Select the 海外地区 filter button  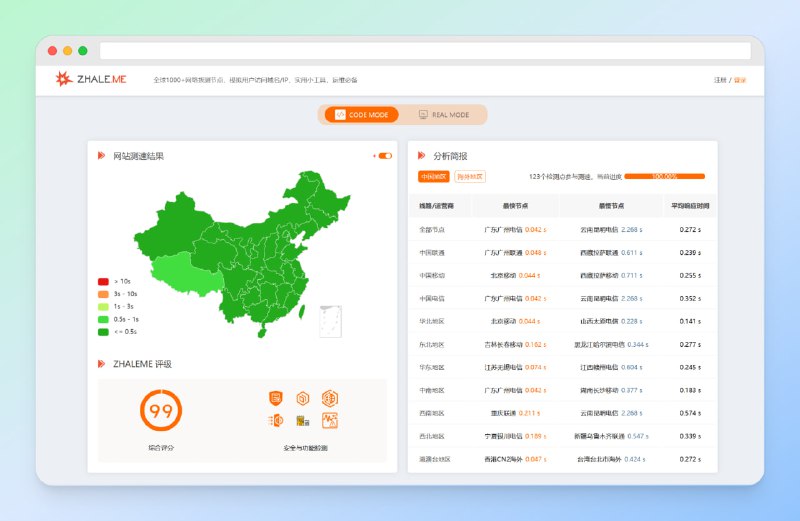click(x=469, y=177)
